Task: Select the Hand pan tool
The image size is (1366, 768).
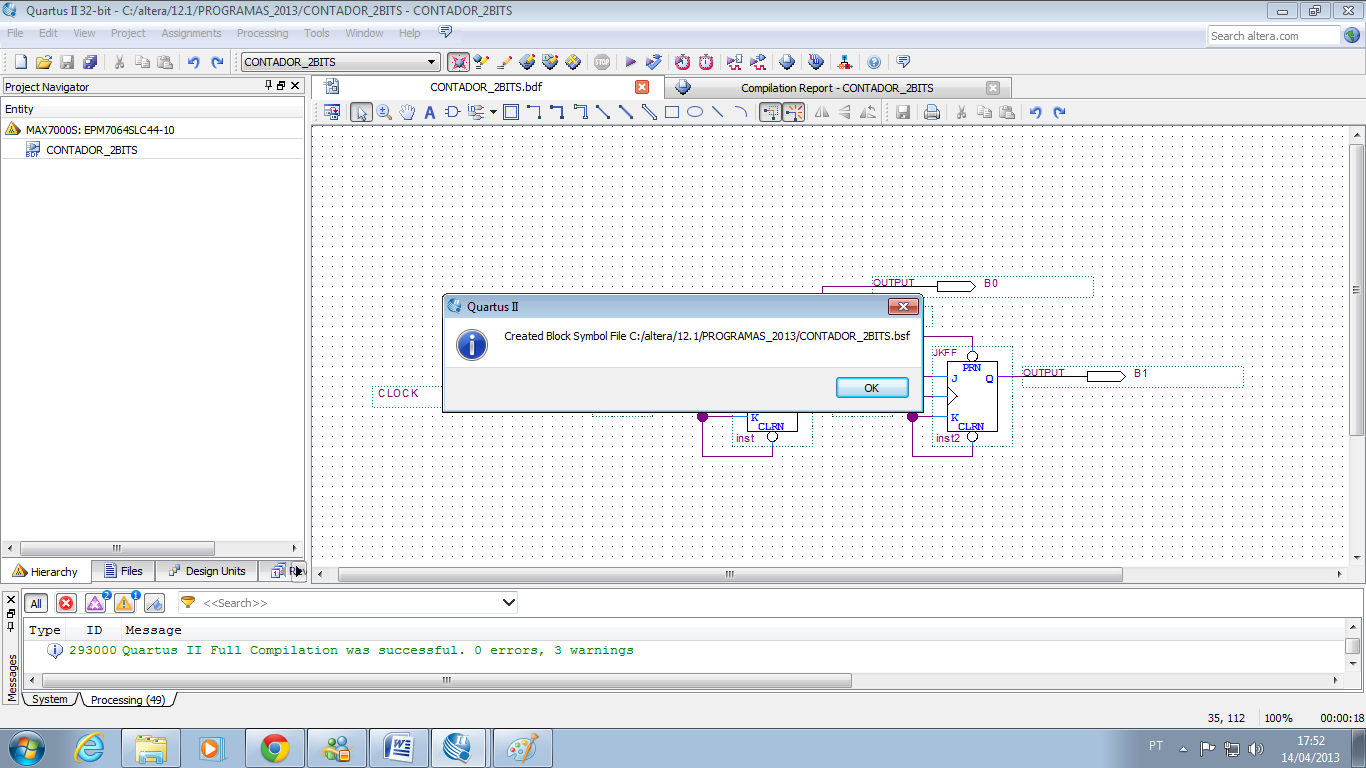Action: tap(407, 112)
